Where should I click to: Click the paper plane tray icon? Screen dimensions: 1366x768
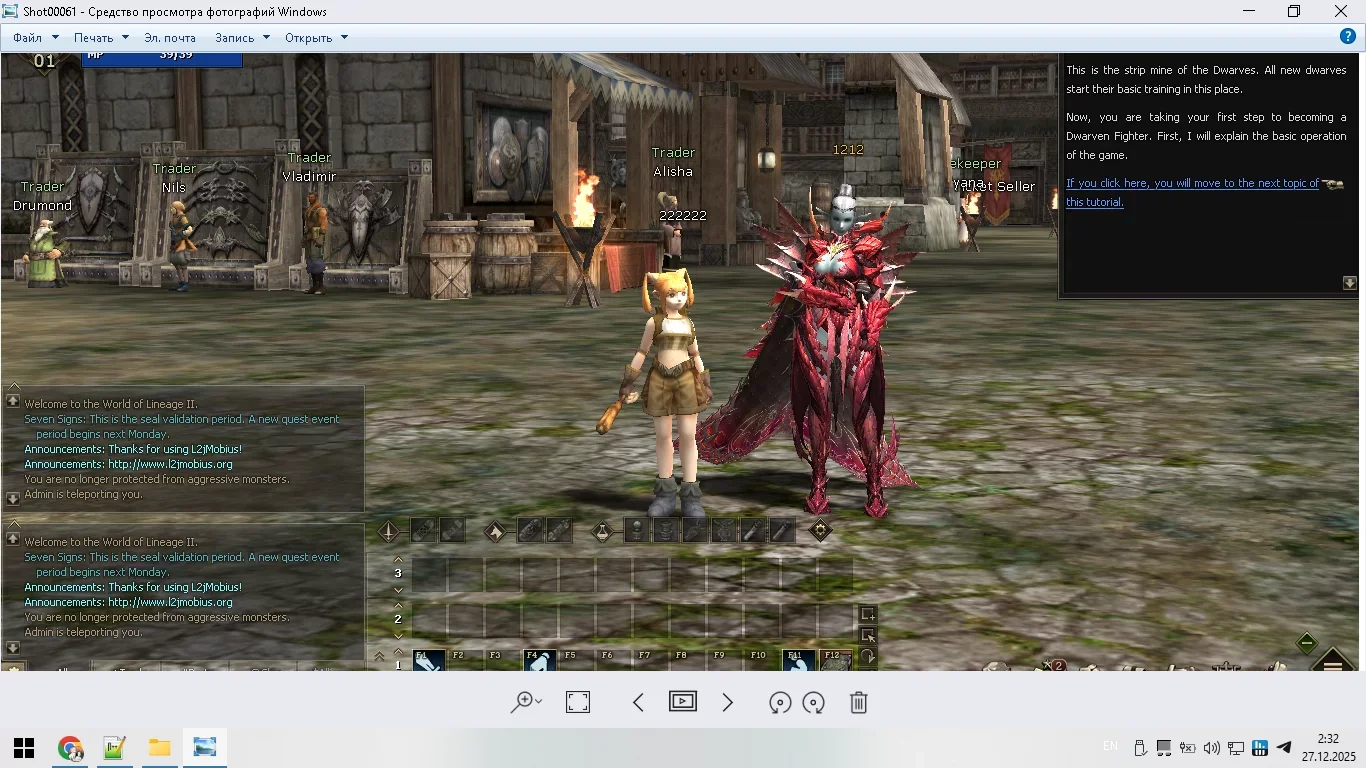click(x=1285, y=748)
